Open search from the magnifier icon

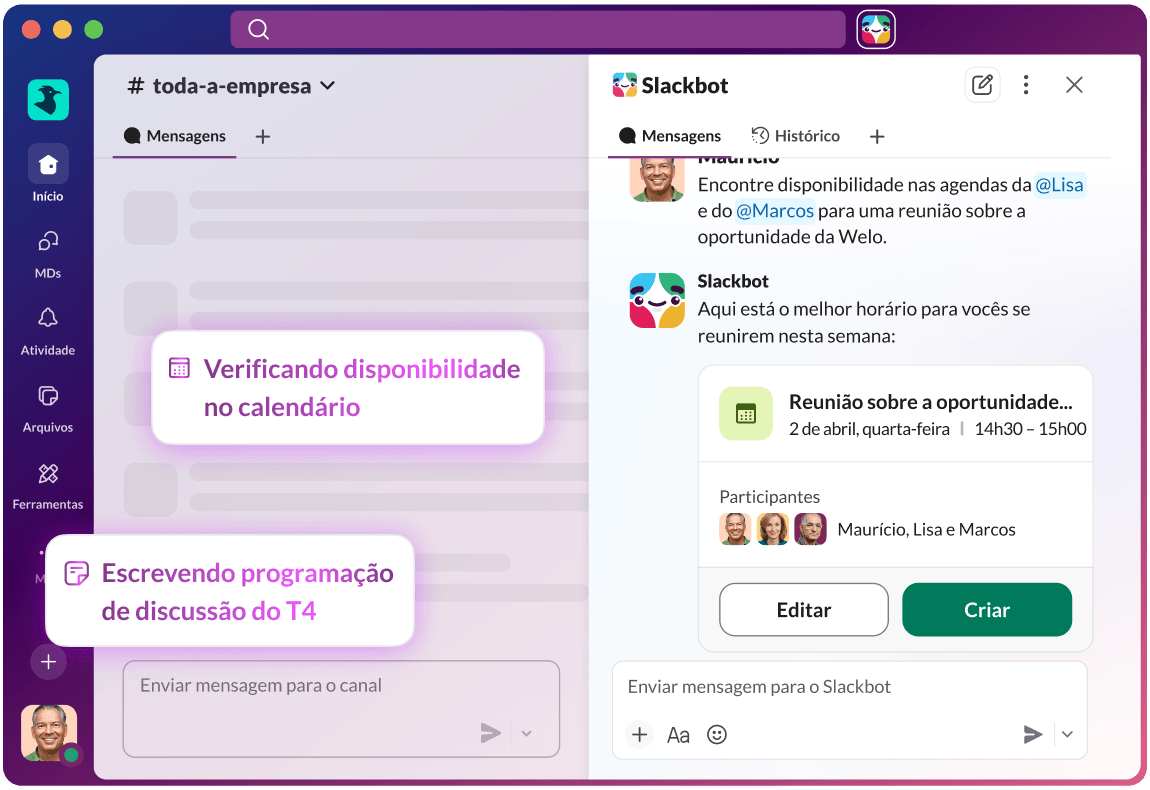tap(259, 29)
